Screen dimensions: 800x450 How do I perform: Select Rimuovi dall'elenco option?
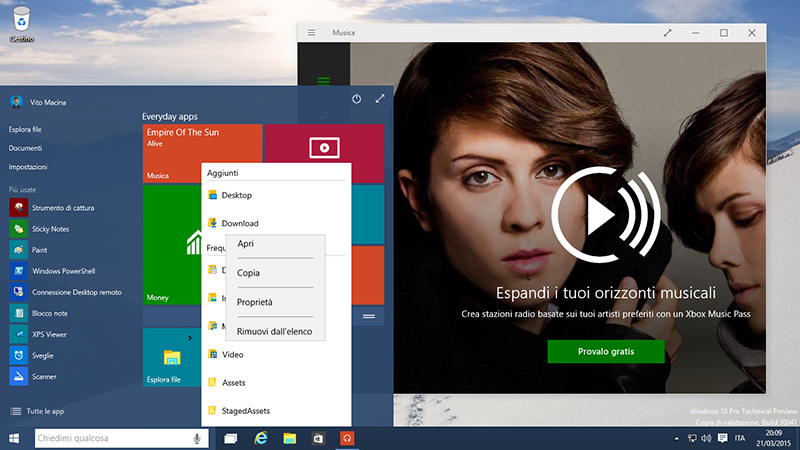[275, 332]
